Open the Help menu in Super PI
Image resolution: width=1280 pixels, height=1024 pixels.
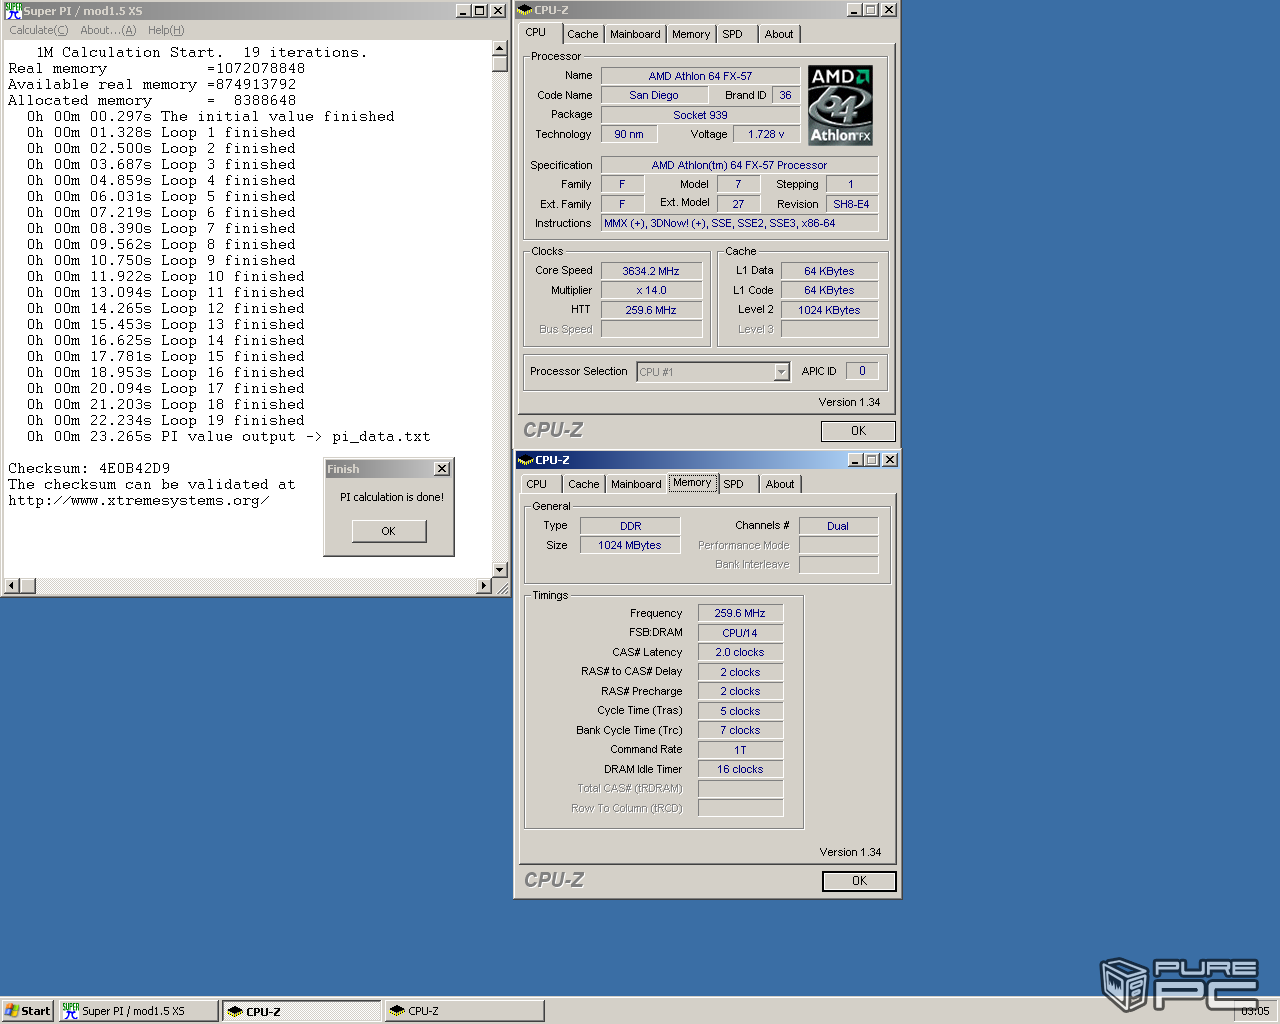point(166,30)
